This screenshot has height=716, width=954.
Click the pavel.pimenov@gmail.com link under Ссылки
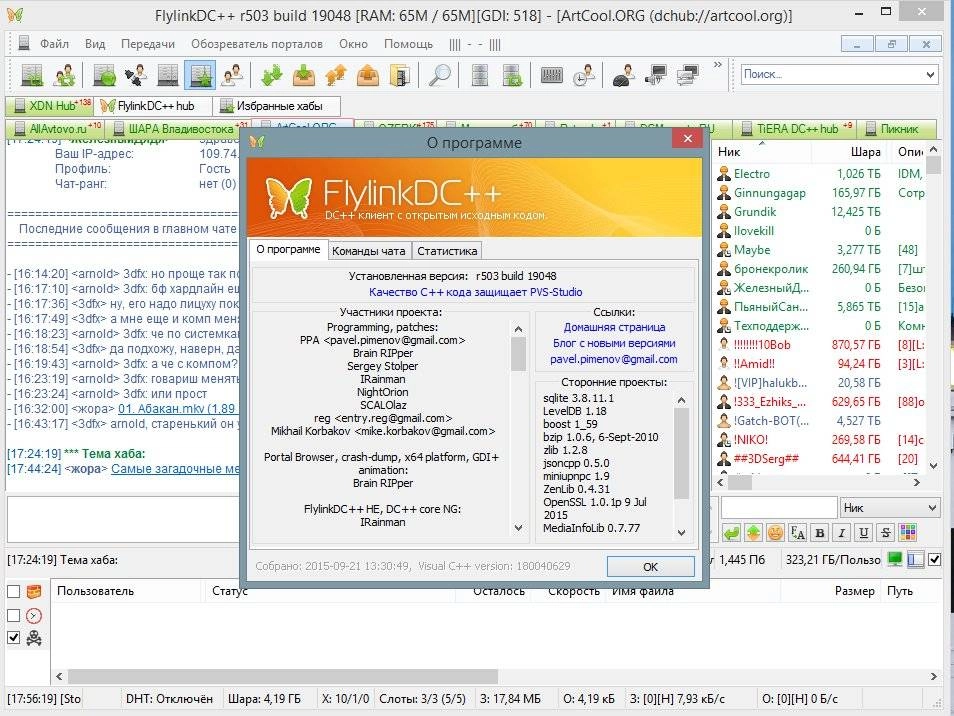pyautogui.click(x=613, y=359)
